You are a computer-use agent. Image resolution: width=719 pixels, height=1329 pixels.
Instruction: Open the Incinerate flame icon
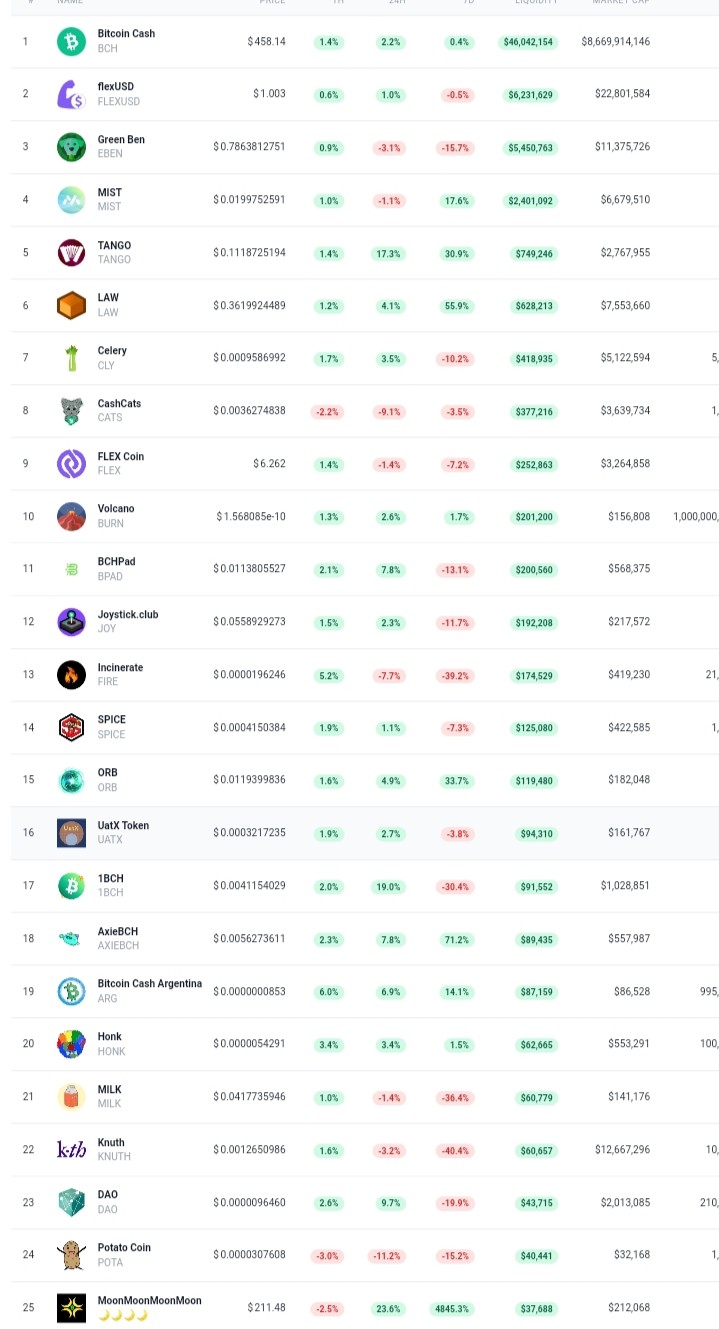71,675
